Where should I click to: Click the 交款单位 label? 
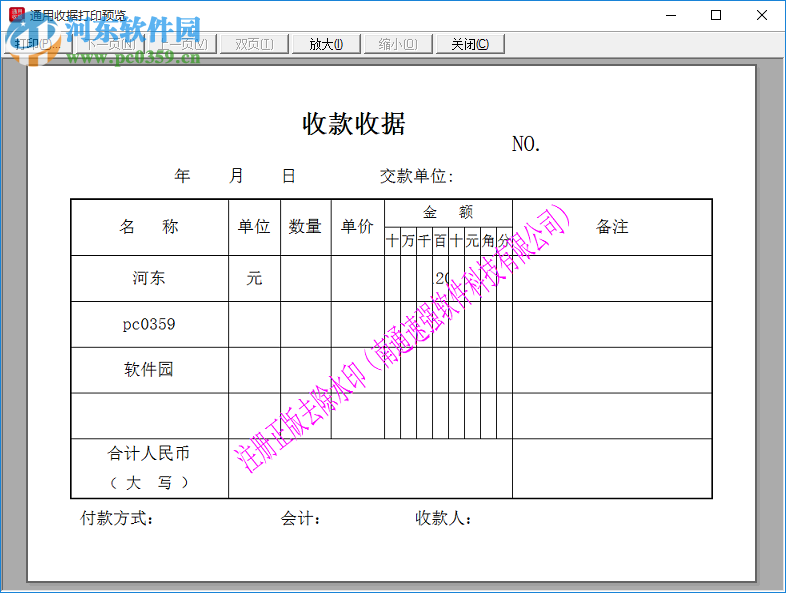pos(416,176)
